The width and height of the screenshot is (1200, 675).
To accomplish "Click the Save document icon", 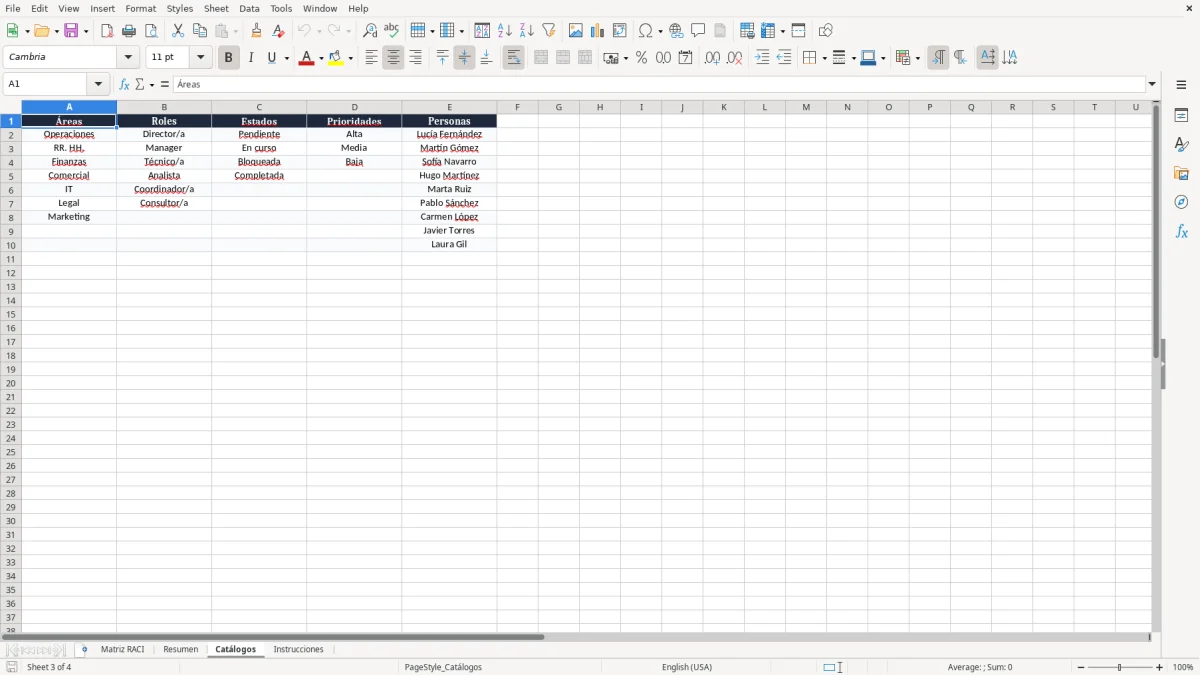I will click(x=70, y=31).
